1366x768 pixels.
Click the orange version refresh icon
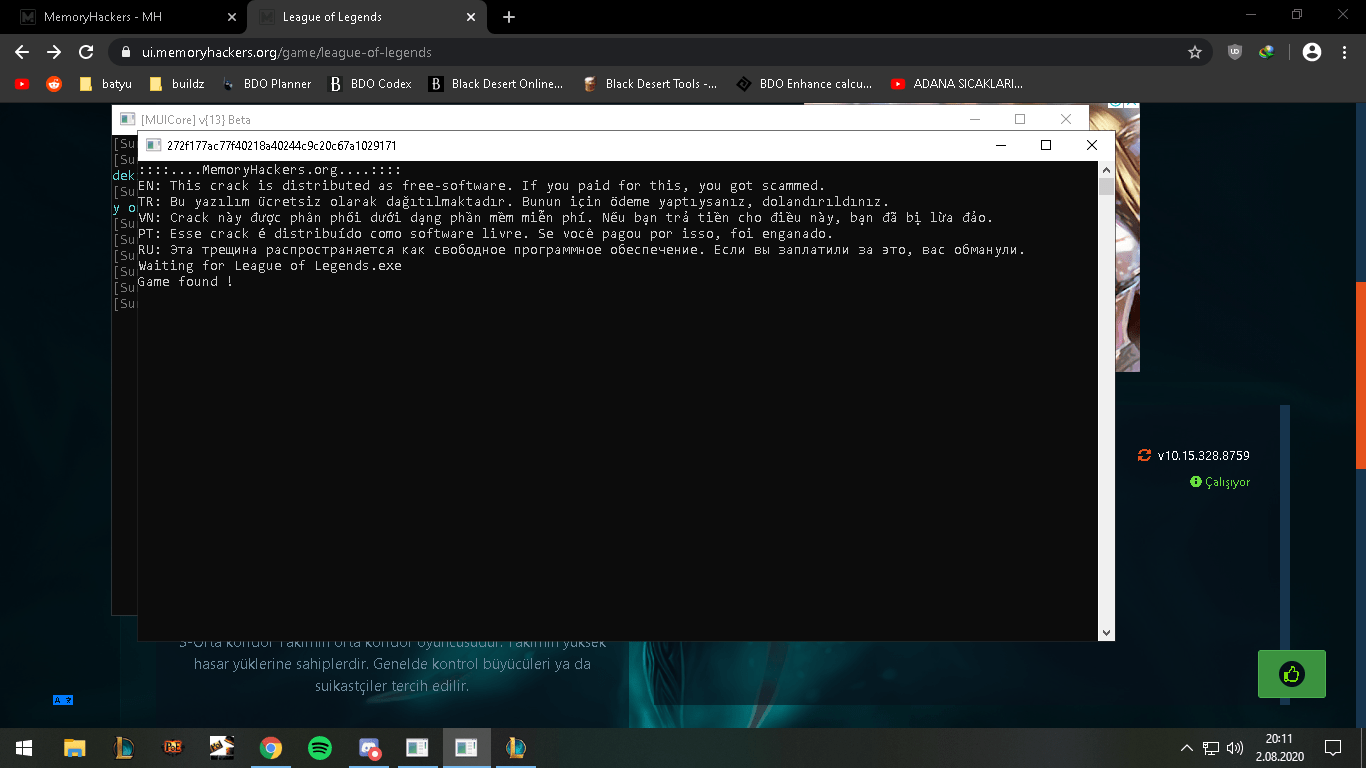(x=1144, y=456)
